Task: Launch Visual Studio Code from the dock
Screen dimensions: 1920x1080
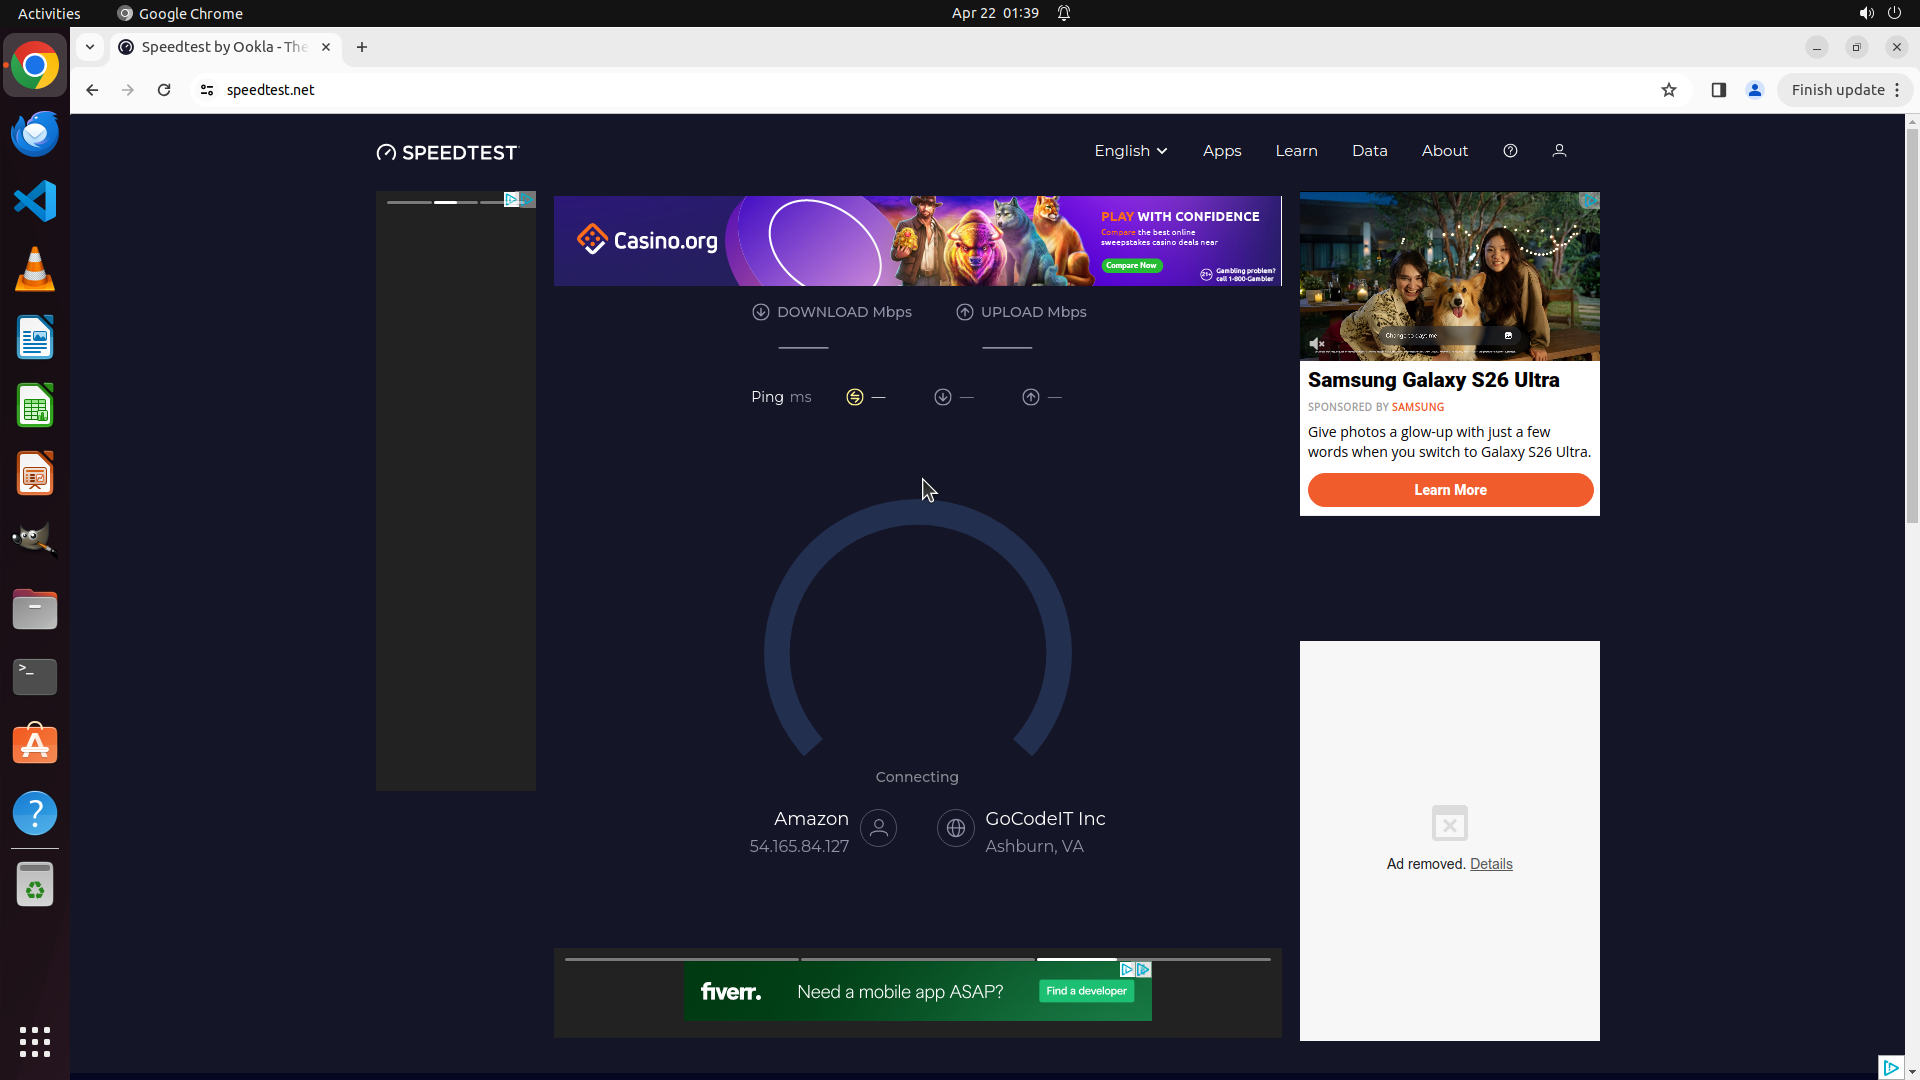Action: (x=35, y=201)
